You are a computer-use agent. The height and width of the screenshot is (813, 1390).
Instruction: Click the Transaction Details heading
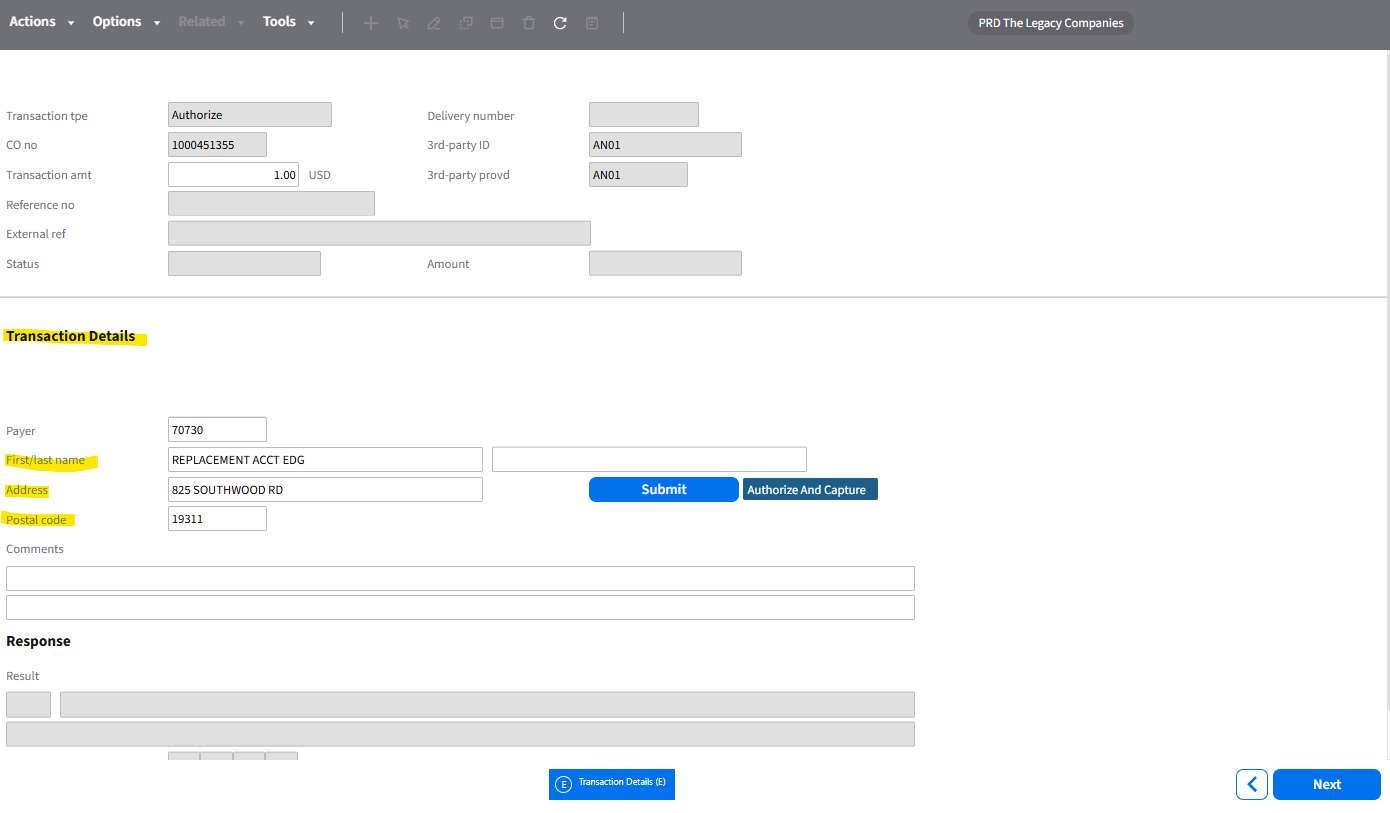[x=71, y=336]
